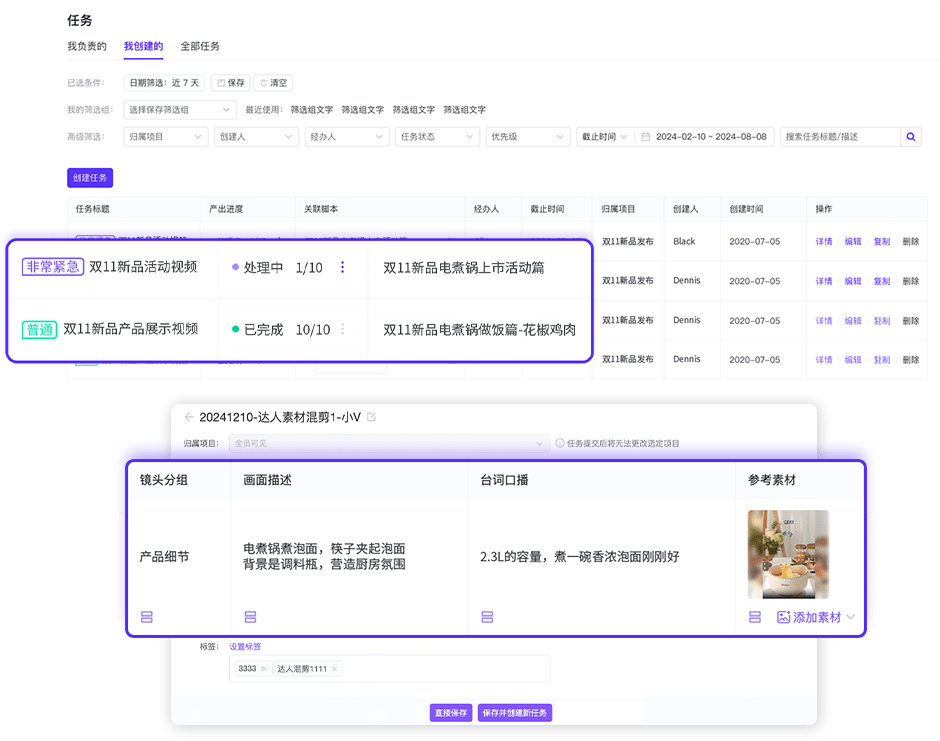Viewport: 940px width, 741px height.
Task: Click the row icon under 镜头分组 column
Action: point(147,617)
